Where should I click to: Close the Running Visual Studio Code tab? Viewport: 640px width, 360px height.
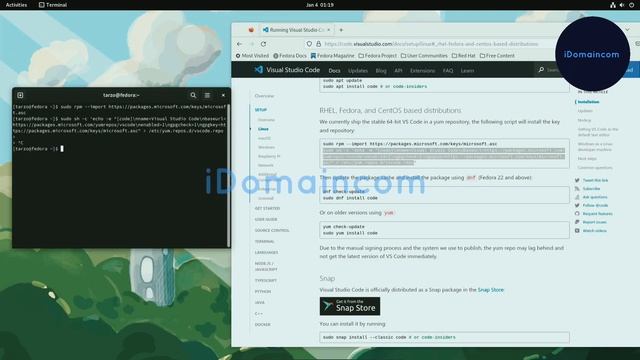(329, 30)
